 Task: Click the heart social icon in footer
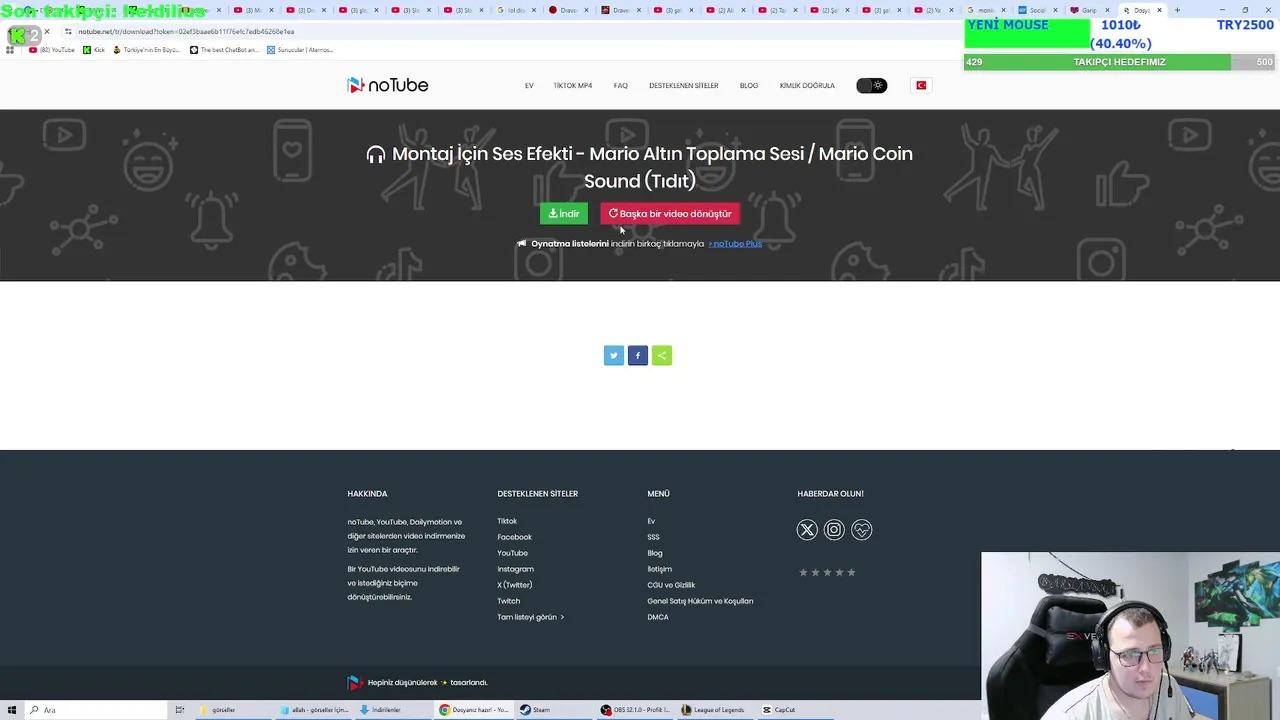[862, 530]
